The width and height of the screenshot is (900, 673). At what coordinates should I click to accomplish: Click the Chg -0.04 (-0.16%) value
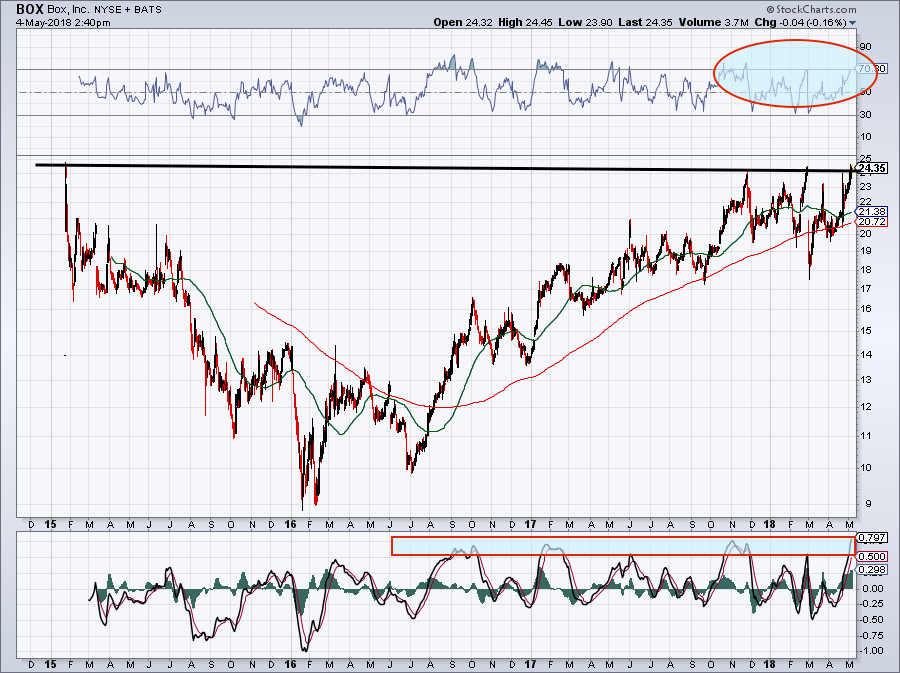(x=800, y=22)
